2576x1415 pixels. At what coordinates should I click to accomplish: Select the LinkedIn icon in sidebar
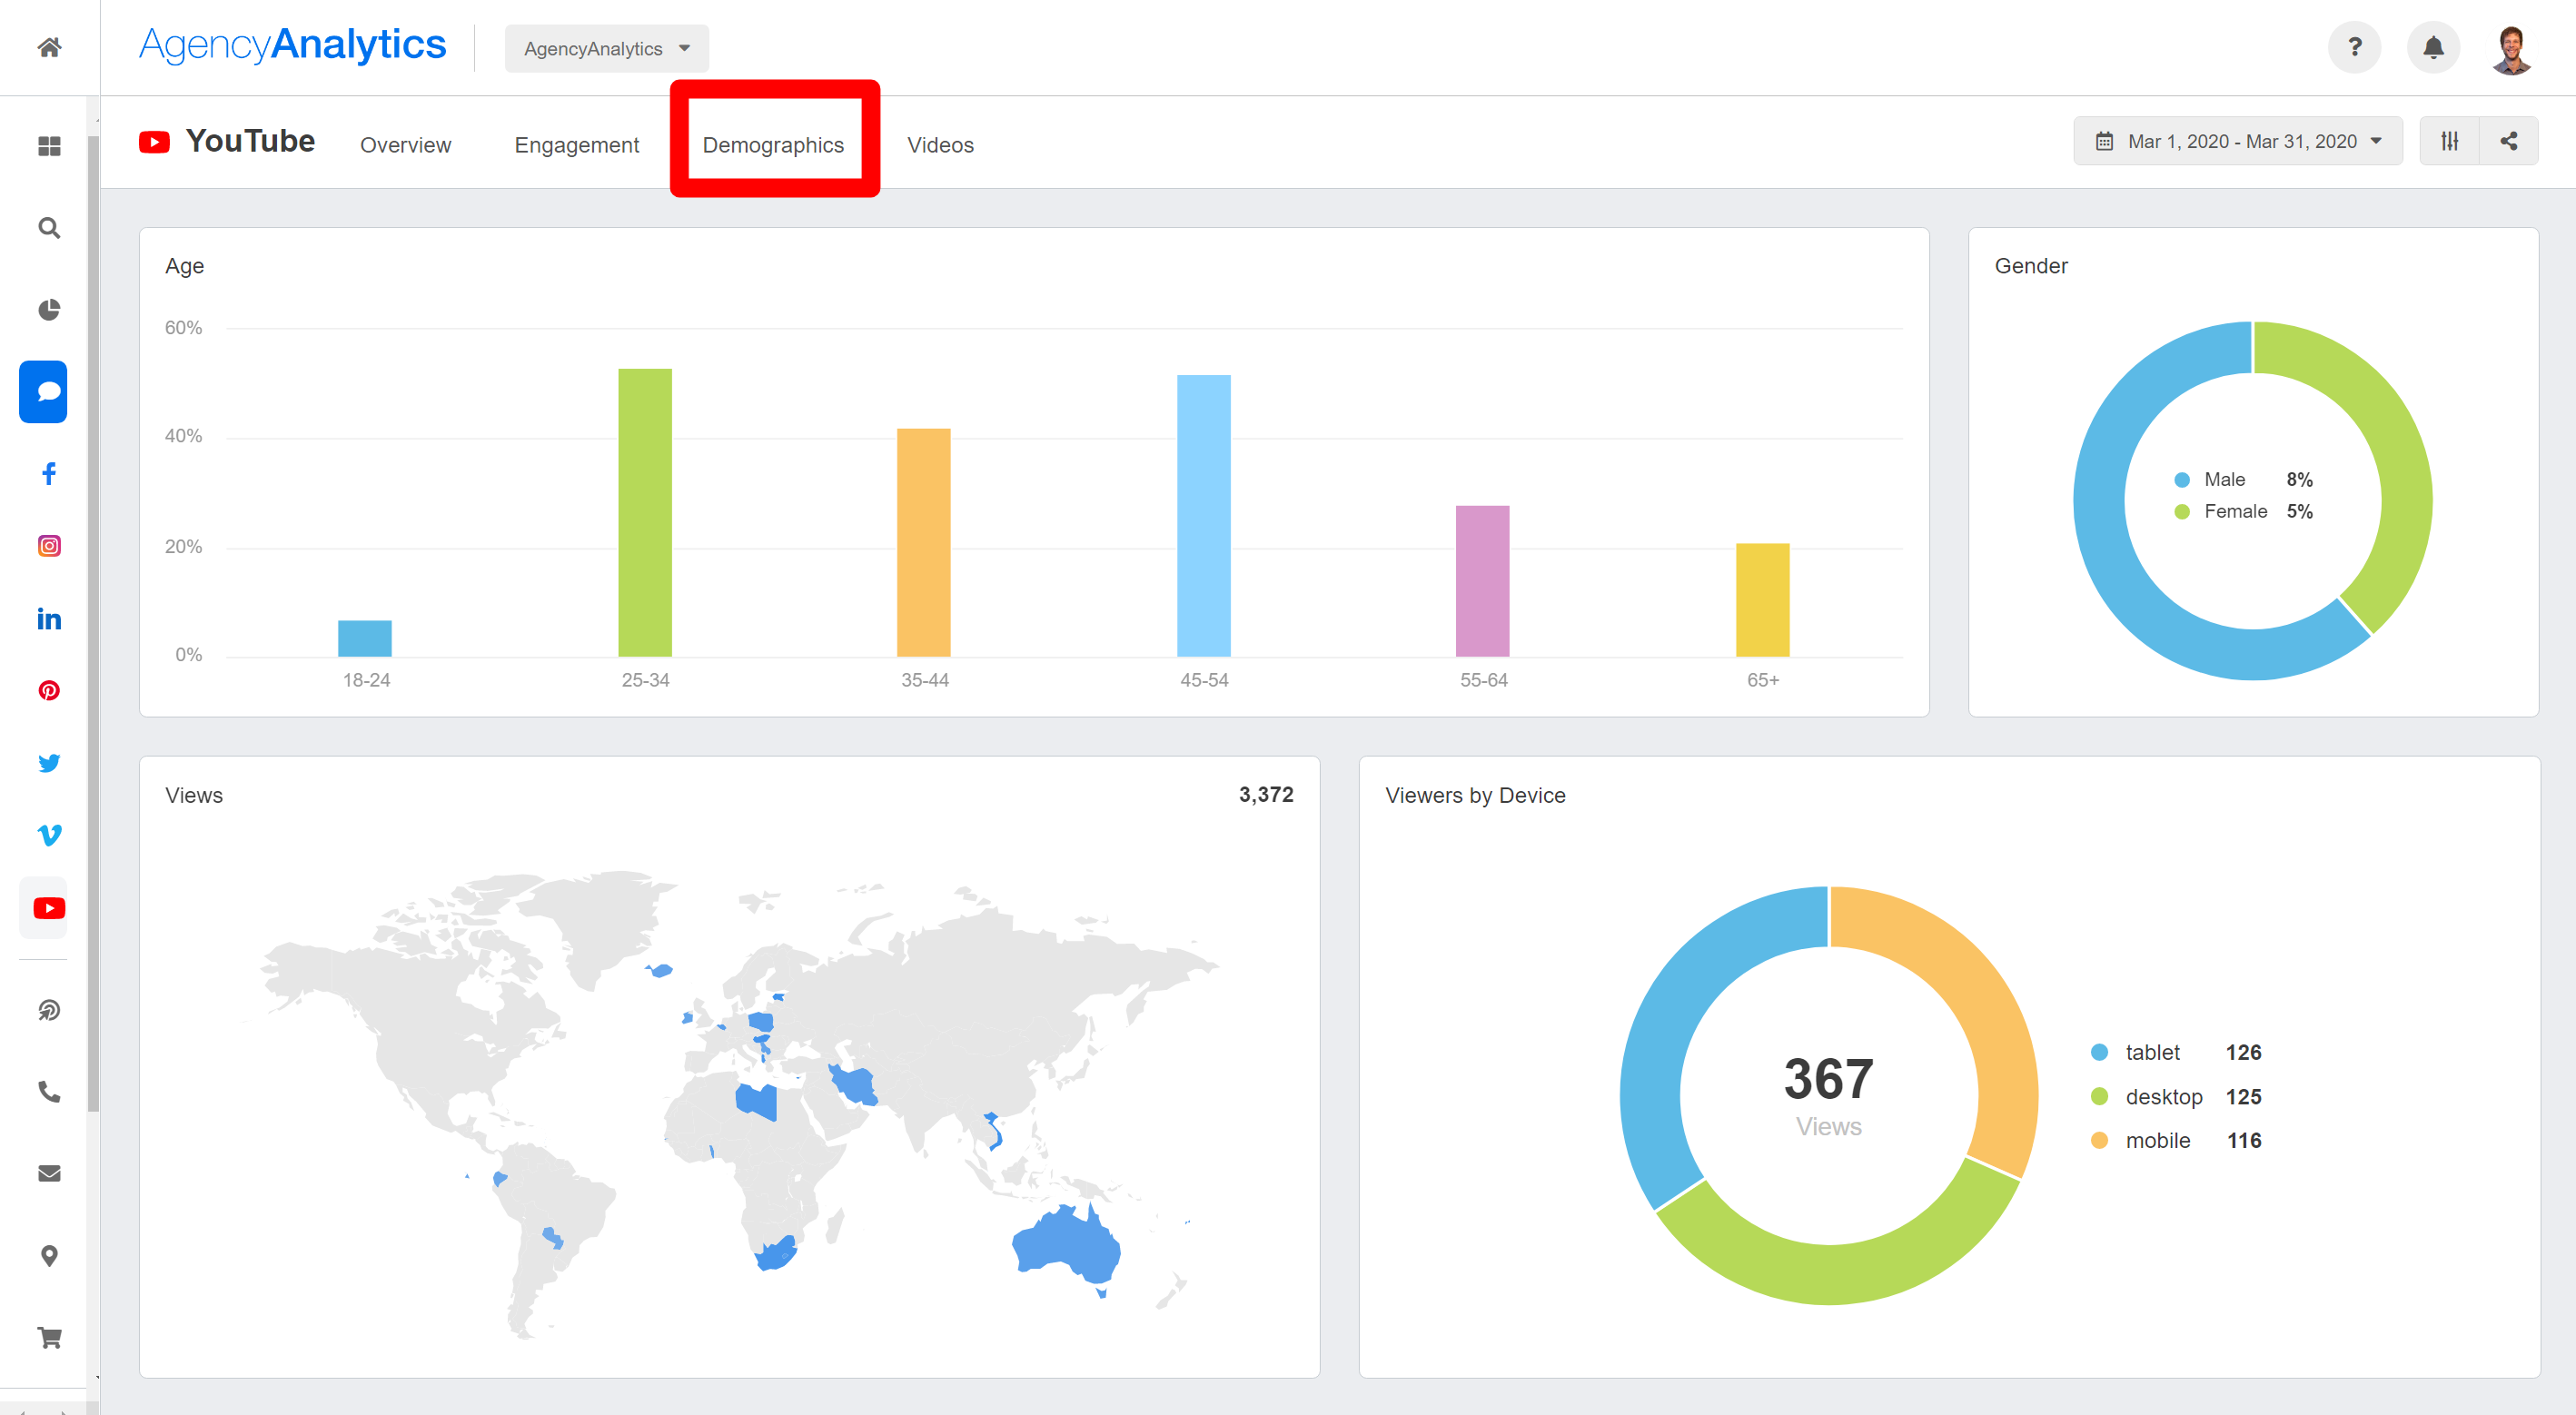click(x=49, y=619)
